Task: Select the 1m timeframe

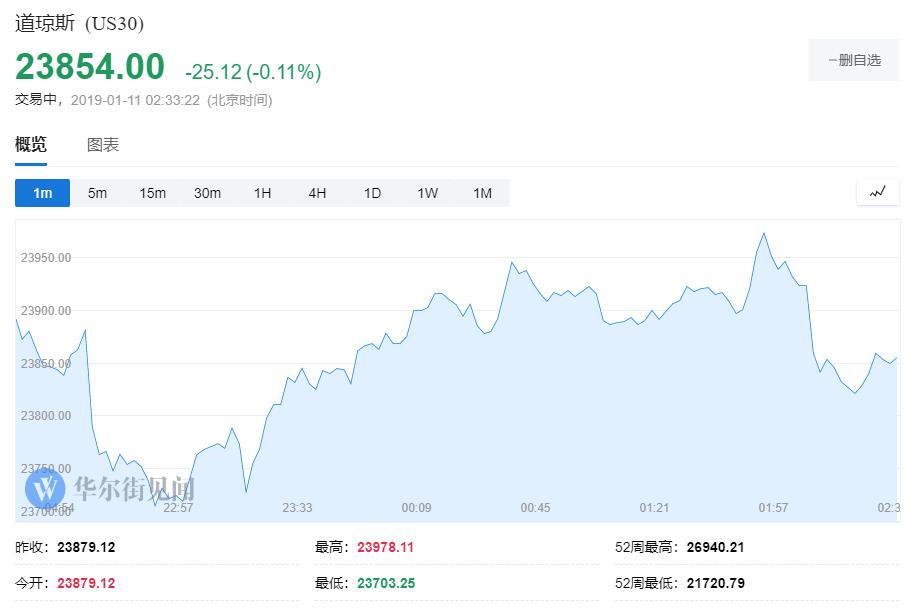Action: (x=42, y=193)
